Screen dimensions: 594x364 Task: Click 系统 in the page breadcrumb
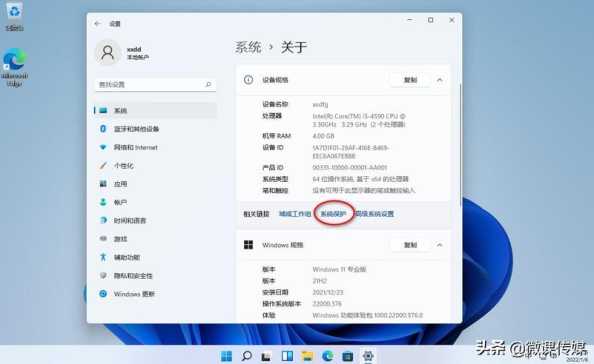(248, 47)
